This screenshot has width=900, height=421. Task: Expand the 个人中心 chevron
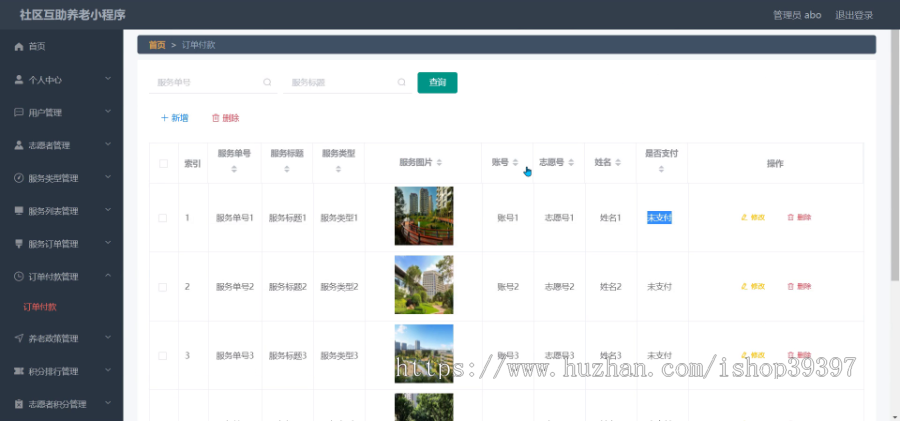(108, 79)
